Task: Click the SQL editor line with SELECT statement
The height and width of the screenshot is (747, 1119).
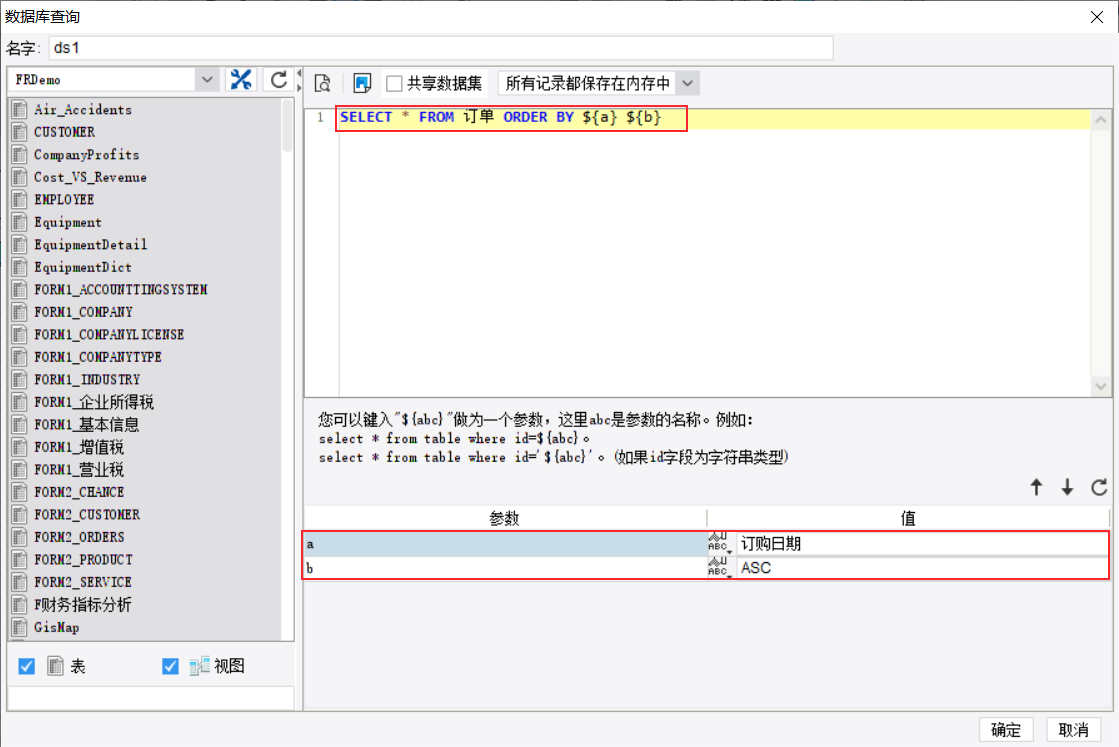Action: click(x=714, y=118)
